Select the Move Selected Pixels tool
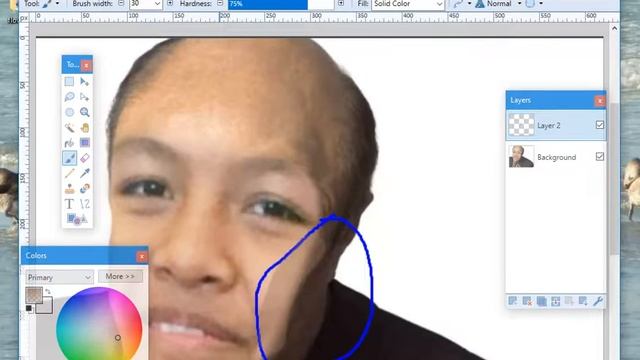The height and width of the screenshot is (360, 640). 84,82
